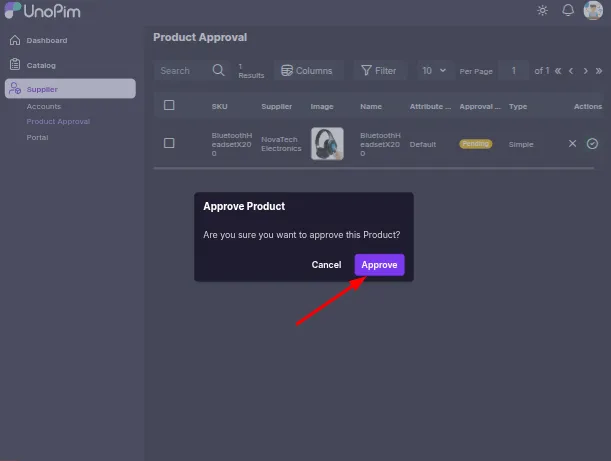Click the Attribute column header
Image resolution: width=611 pixels, height=461 pixels.
430,106
